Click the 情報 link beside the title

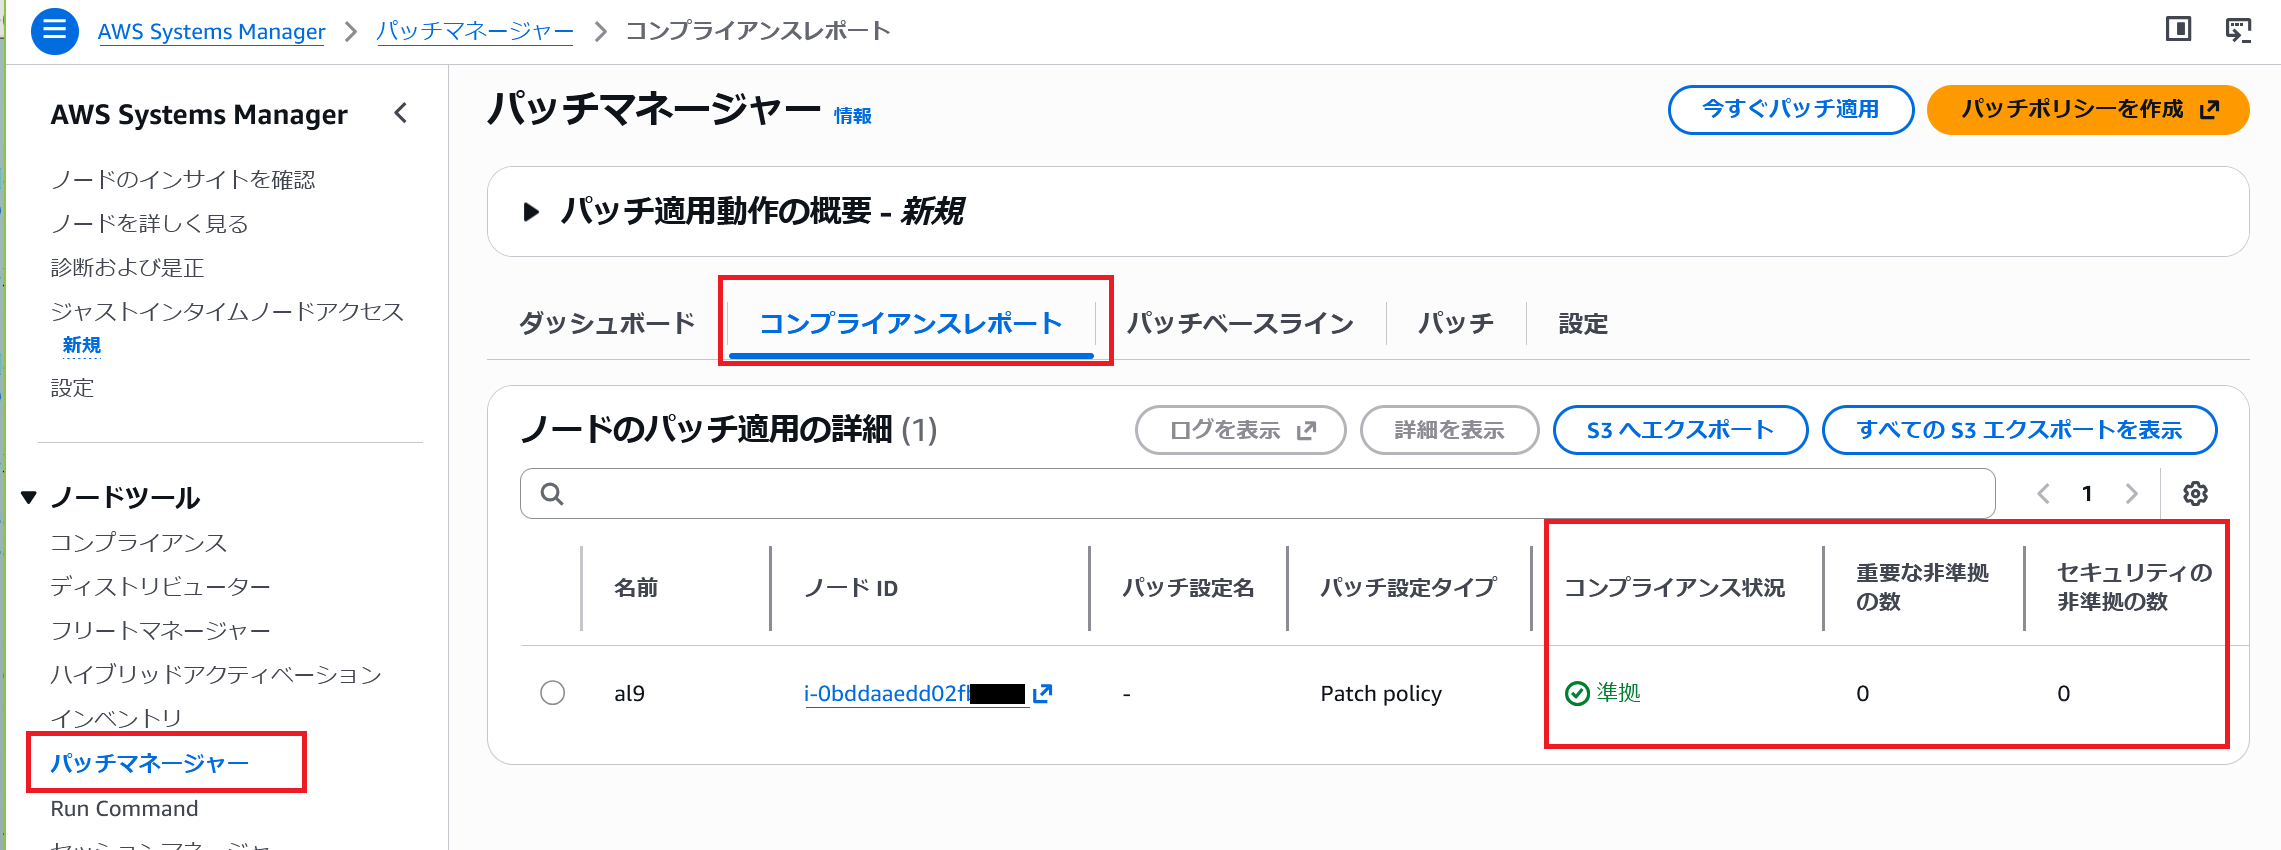(853, 116)
